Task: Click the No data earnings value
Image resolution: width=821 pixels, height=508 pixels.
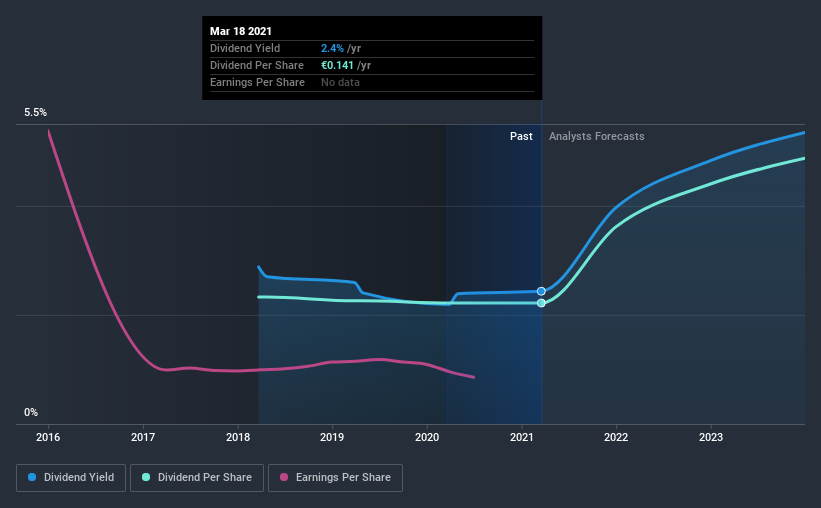Action: point(340,82)
